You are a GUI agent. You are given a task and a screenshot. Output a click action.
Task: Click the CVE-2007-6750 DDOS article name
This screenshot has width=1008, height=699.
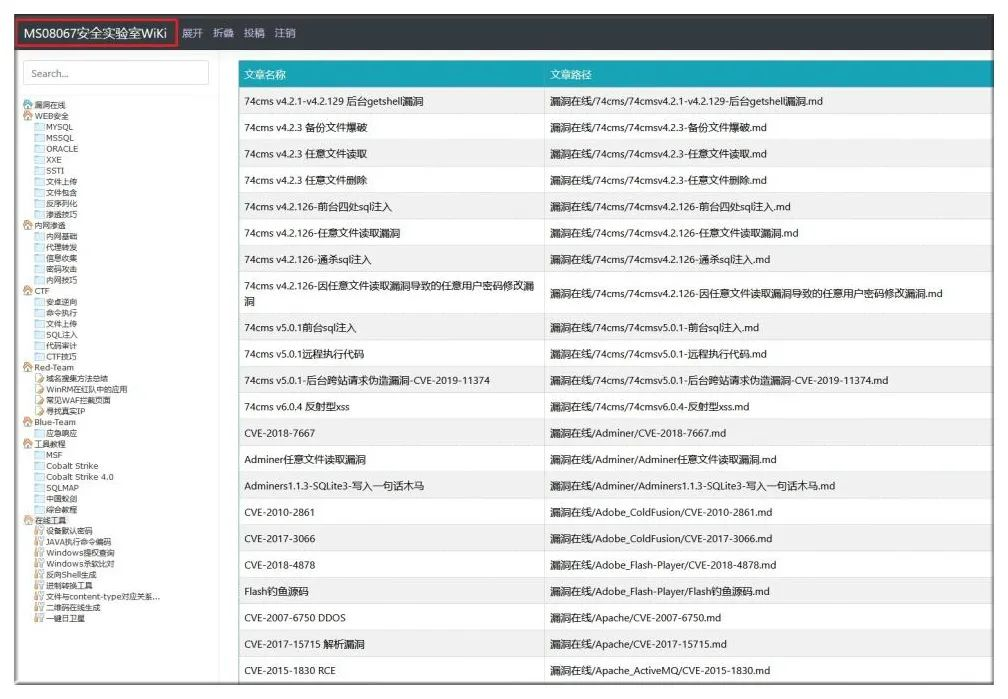[294, 617]
